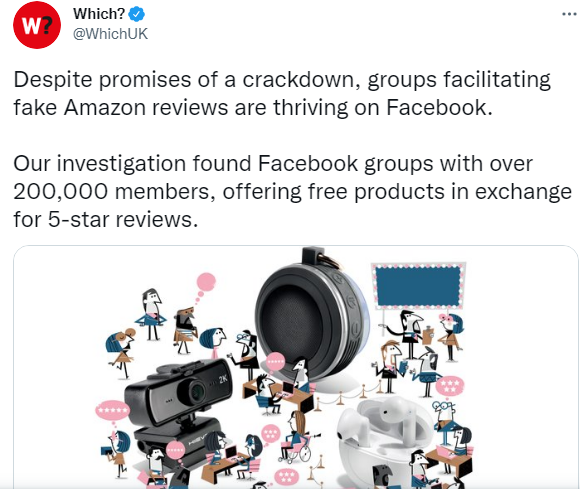Click the pink five-star bubble beside the webcam
Viewport: 580px width, 489px height.
coord(112,411)
